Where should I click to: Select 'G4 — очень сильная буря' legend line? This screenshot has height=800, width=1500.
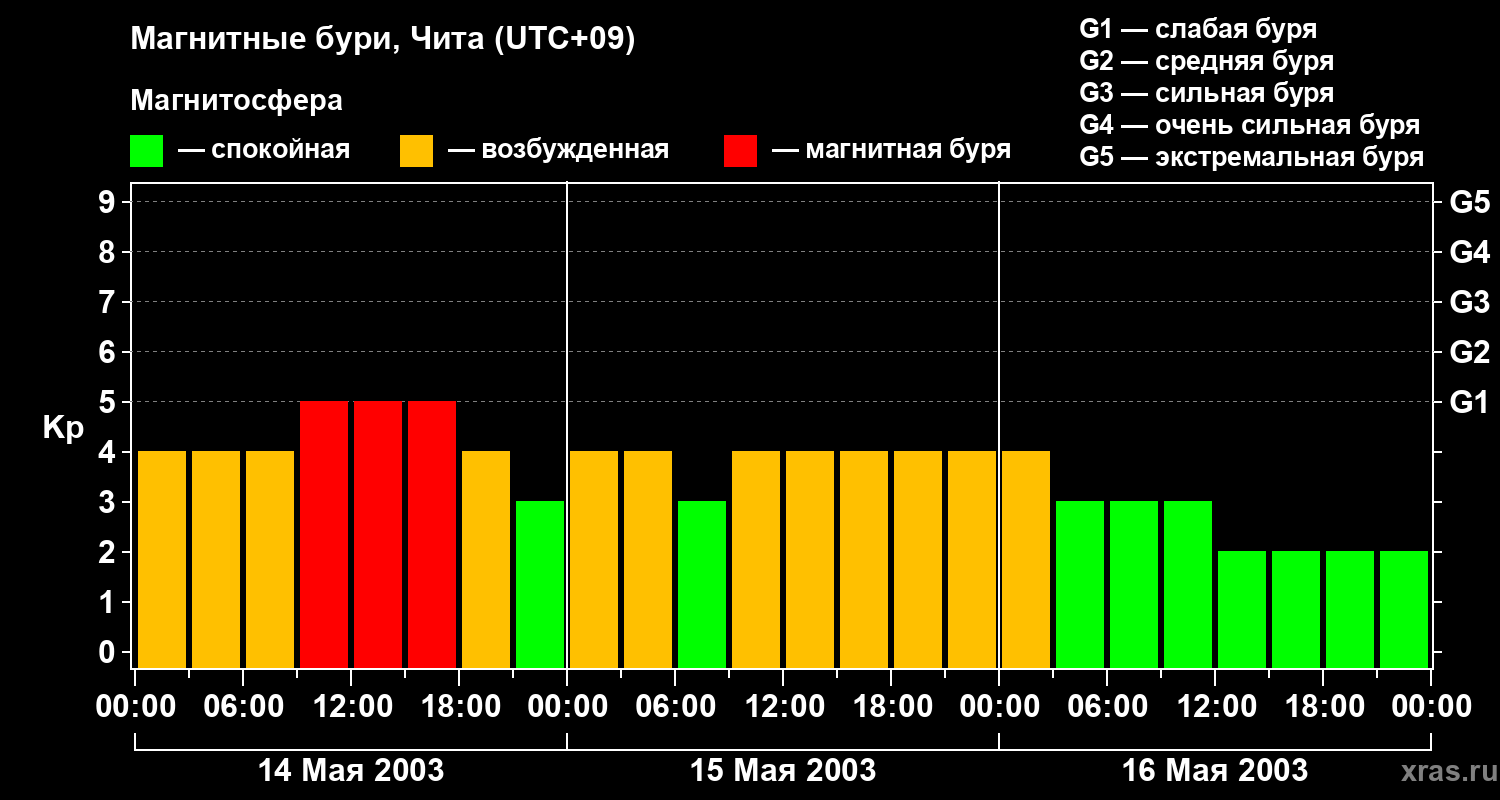click(1250, 125)
